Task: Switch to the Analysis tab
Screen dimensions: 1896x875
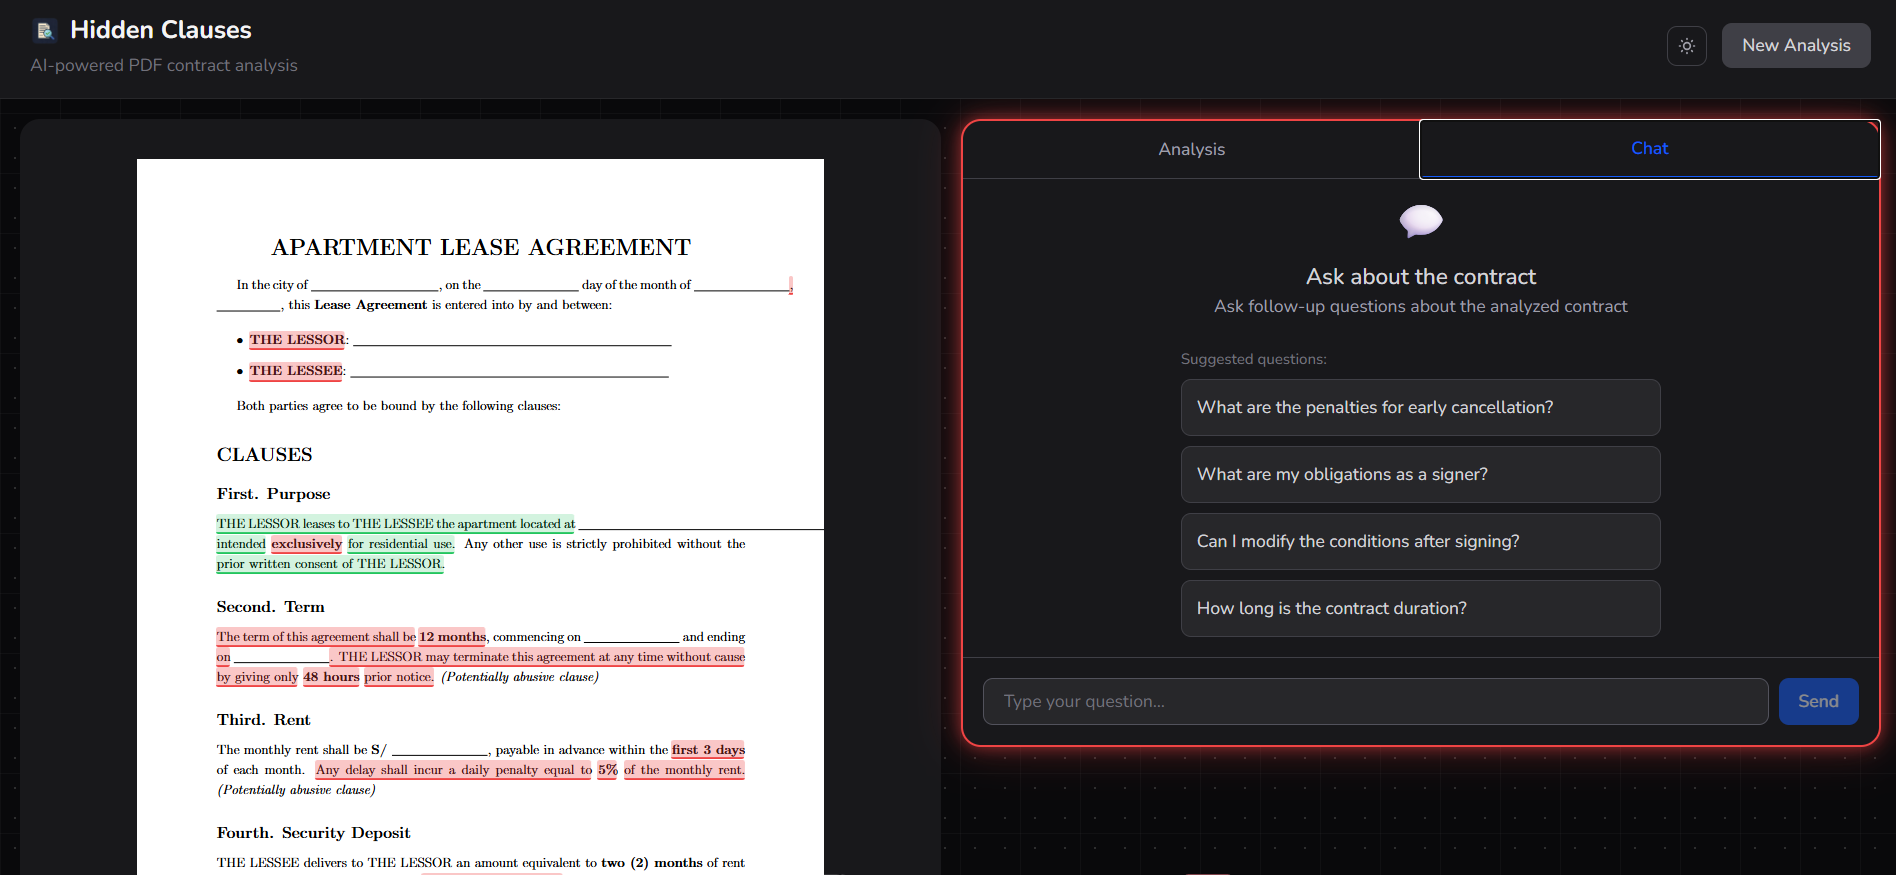Action: (x=1191, y=149)
